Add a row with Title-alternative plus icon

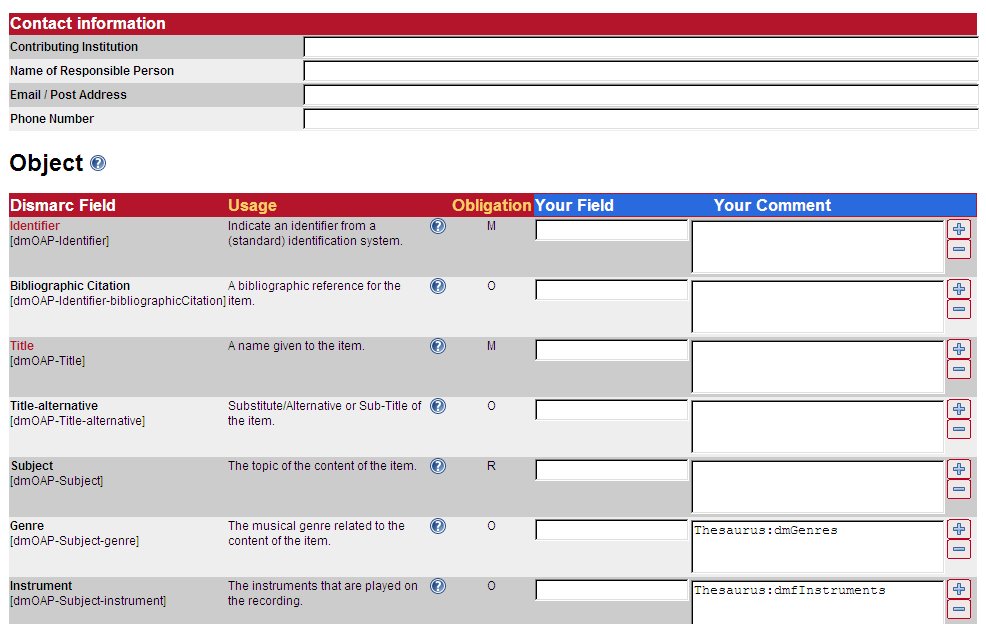(959, 409)
